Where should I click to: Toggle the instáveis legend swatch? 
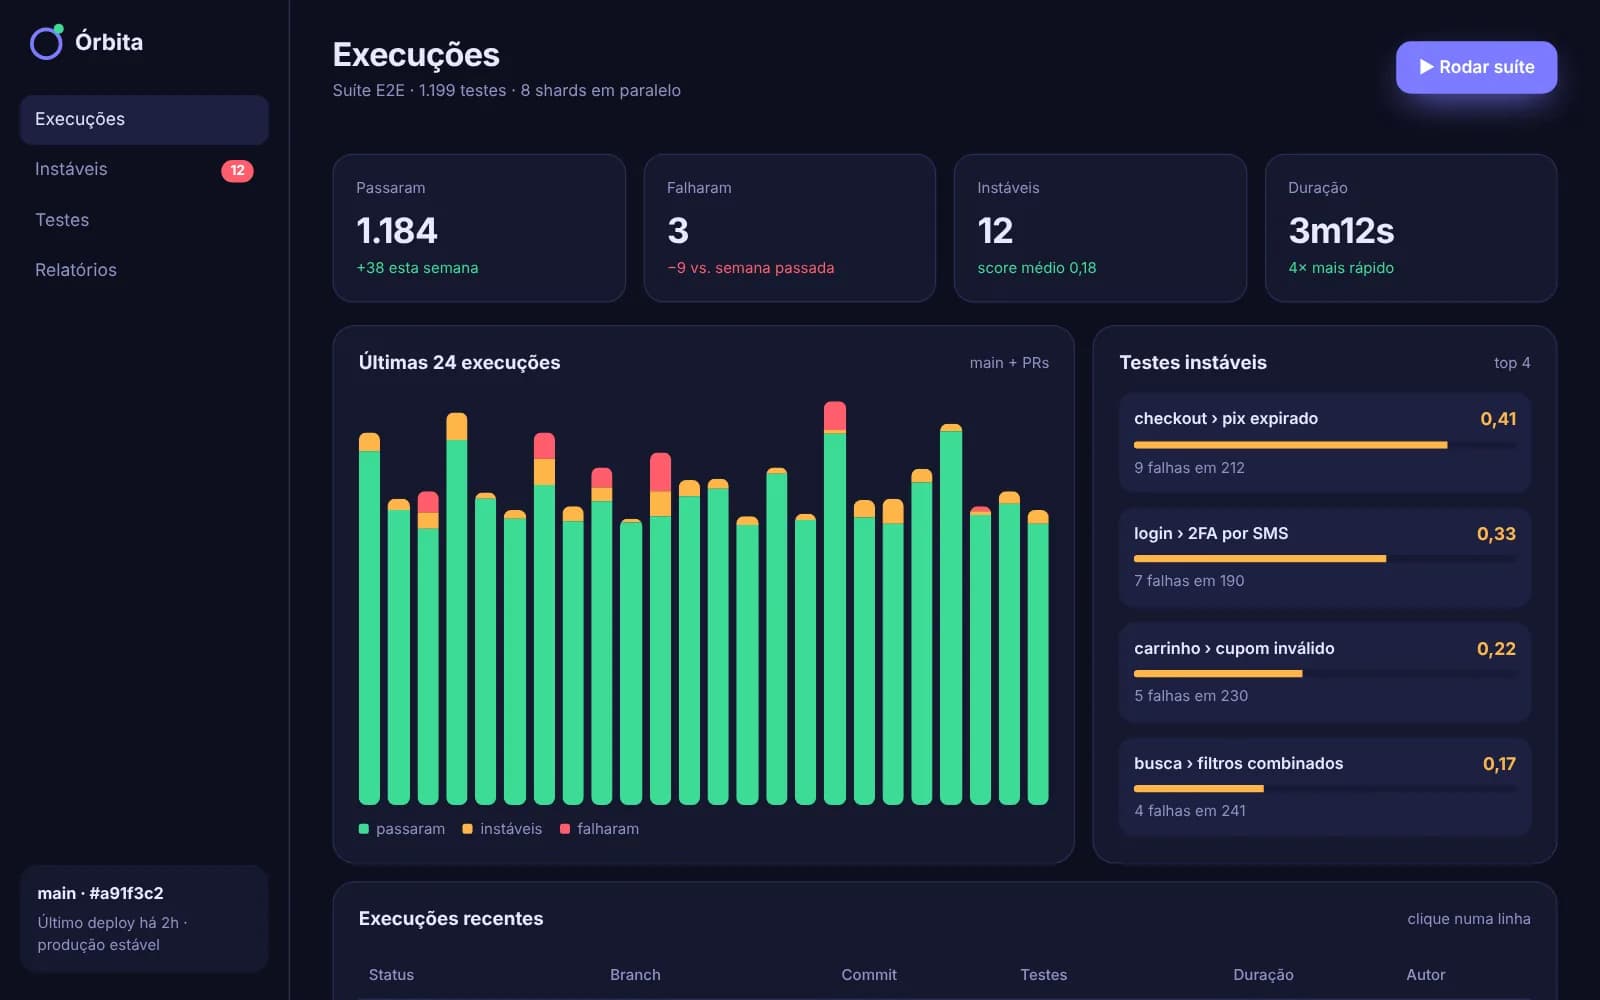tap(467, 829)
